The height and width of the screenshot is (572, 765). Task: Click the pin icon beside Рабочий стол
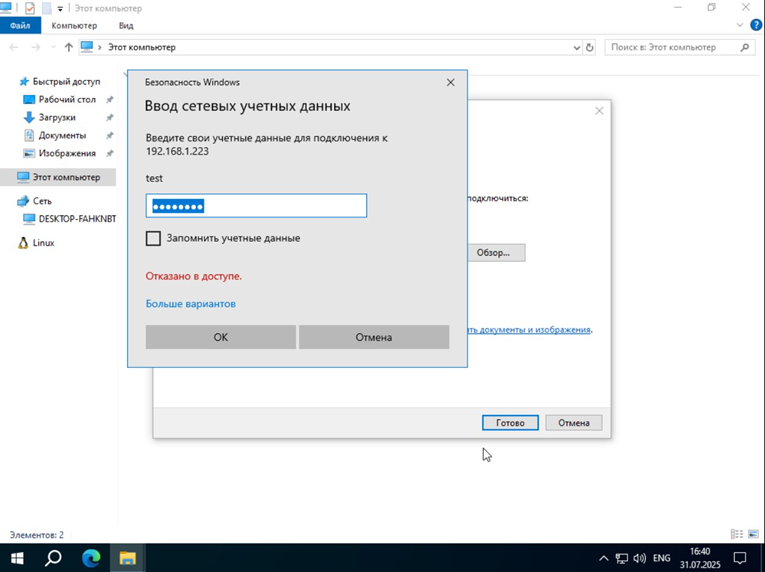(x=110, y=100)
